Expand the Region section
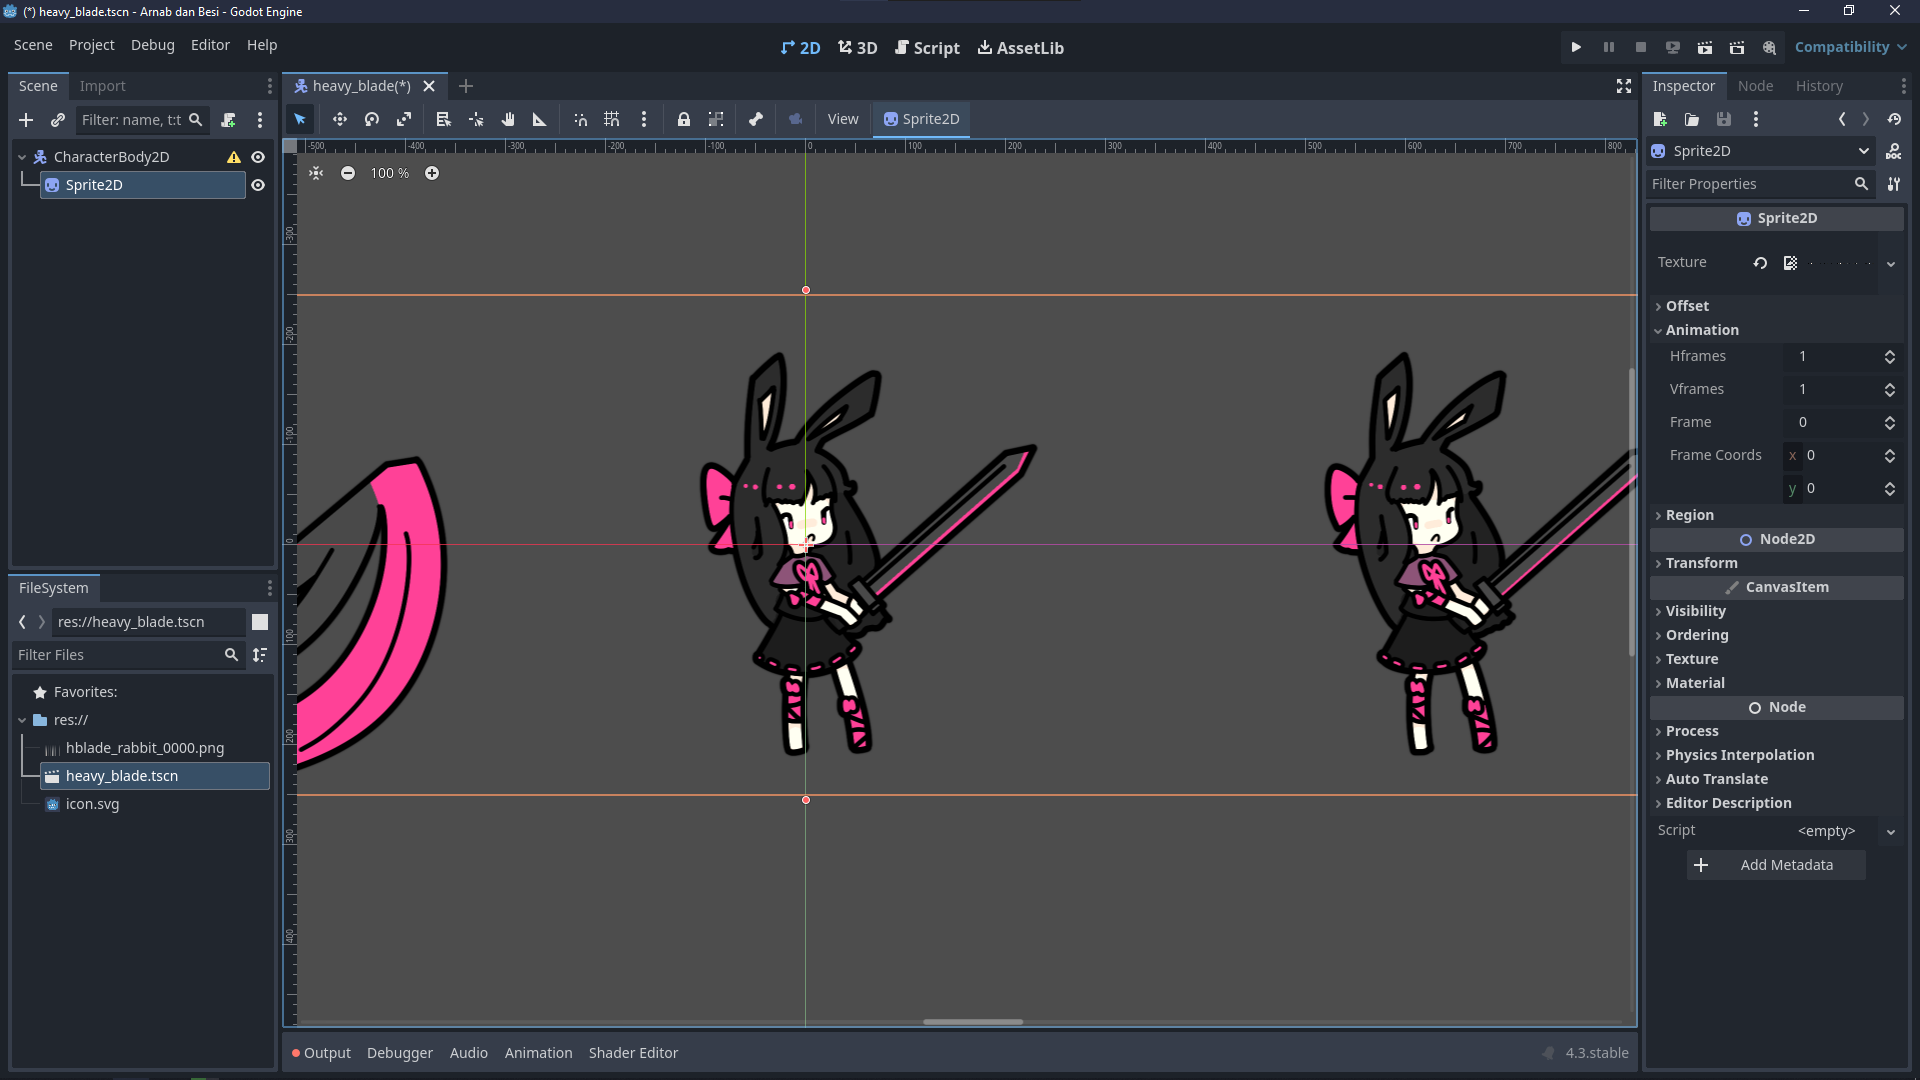This screenshot has width=1920, height=1080. click(x=1777, y=515)
